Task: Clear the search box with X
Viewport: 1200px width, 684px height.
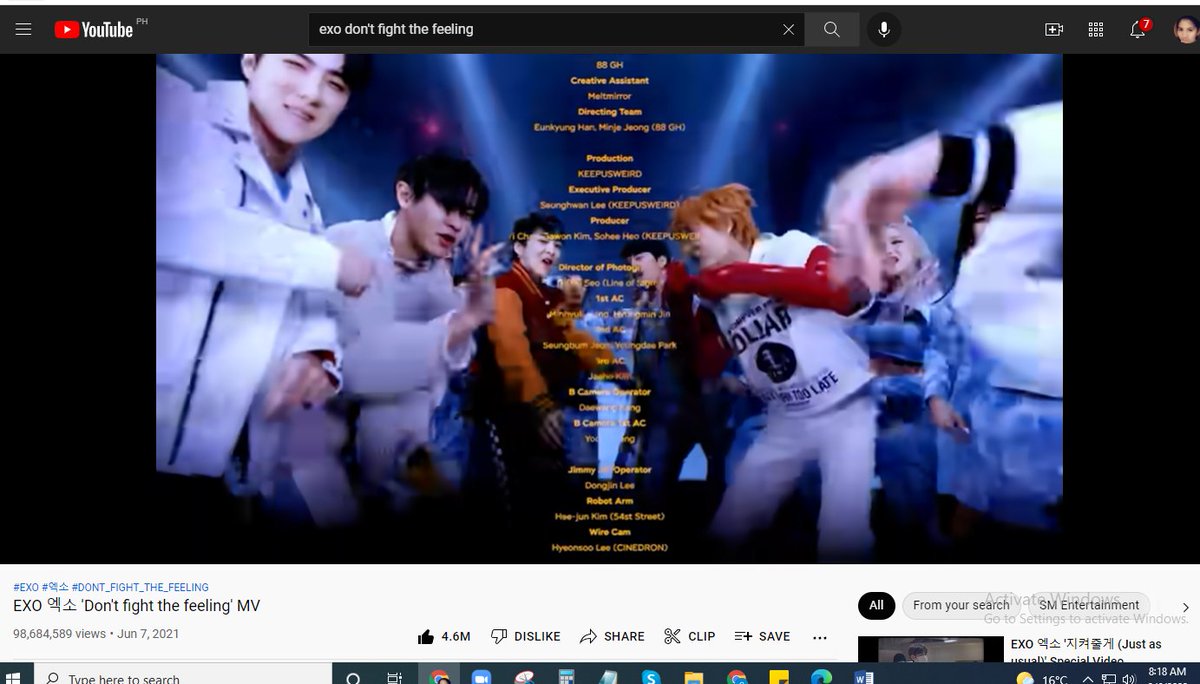Action: pos(788,30)
